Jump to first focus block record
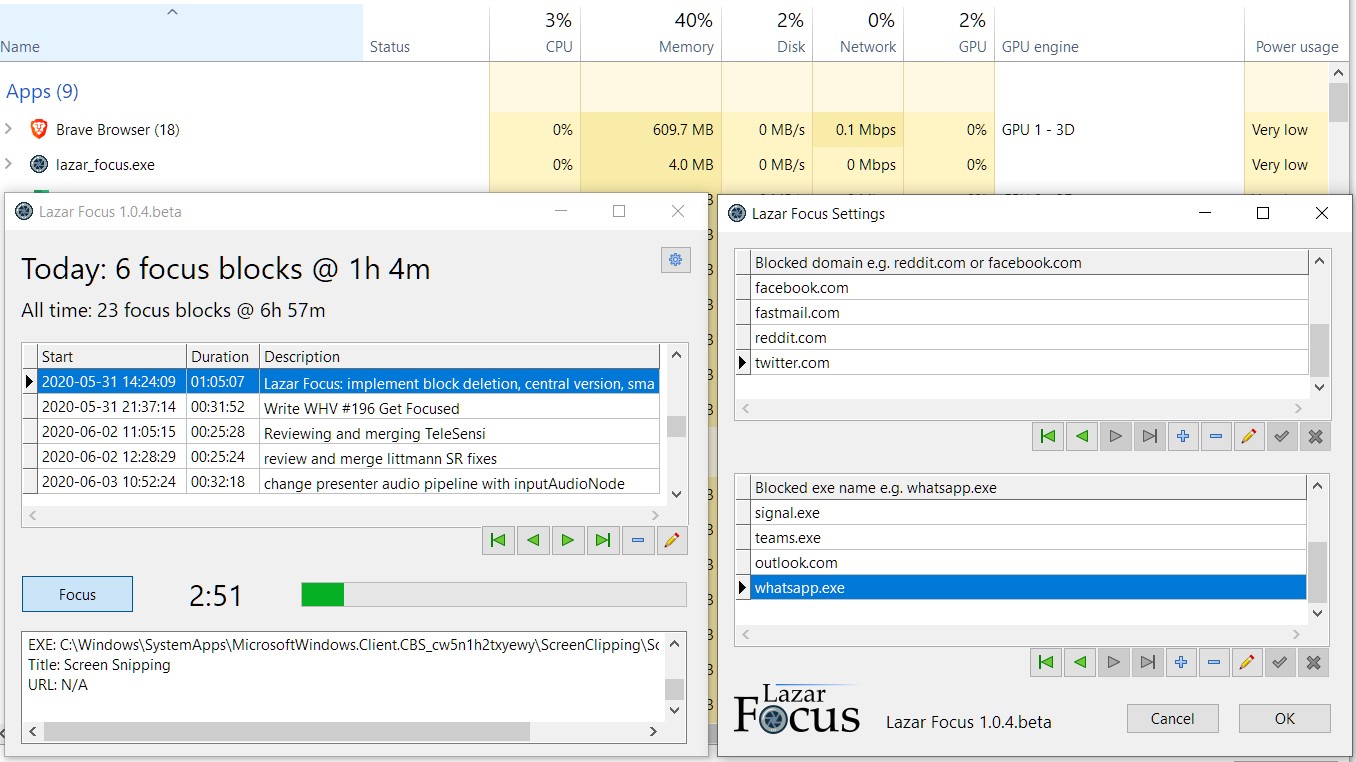 pos(498,540)
